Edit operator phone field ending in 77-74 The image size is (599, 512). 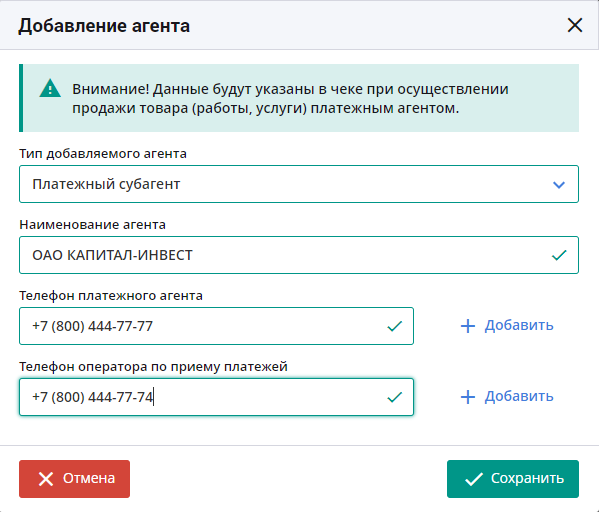pyautogui.click(x=216, y=397)
